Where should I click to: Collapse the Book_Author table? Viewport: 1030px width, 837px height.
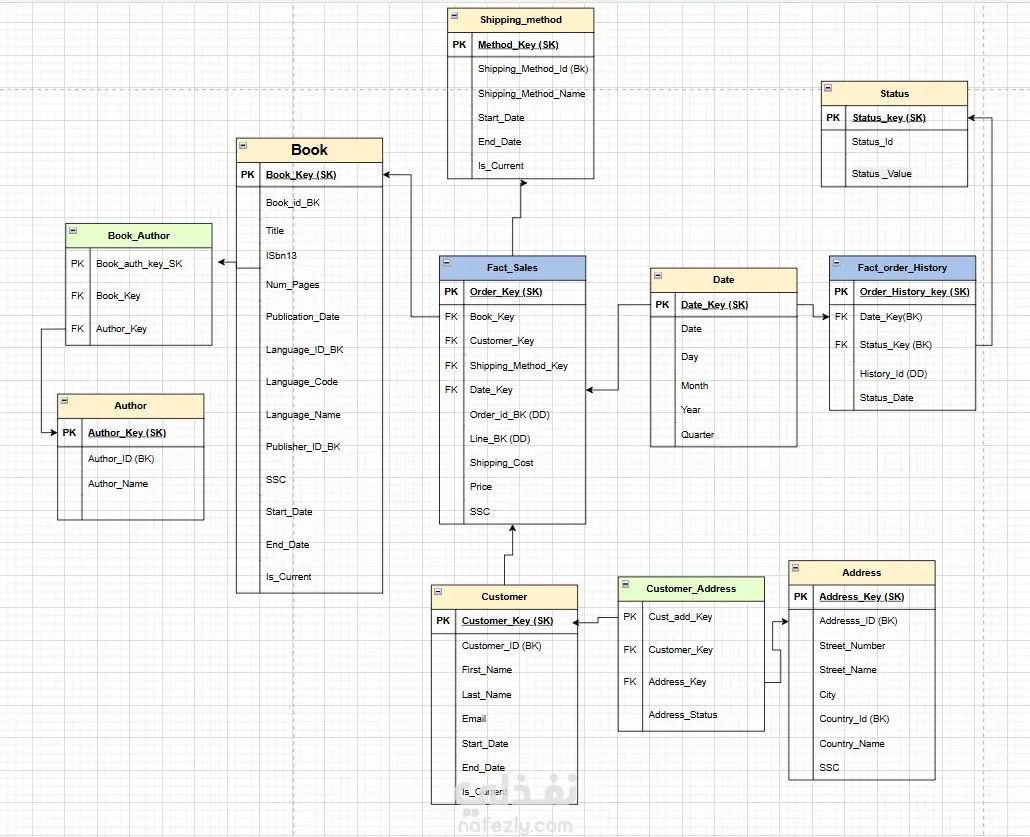(x=73, y=231)
